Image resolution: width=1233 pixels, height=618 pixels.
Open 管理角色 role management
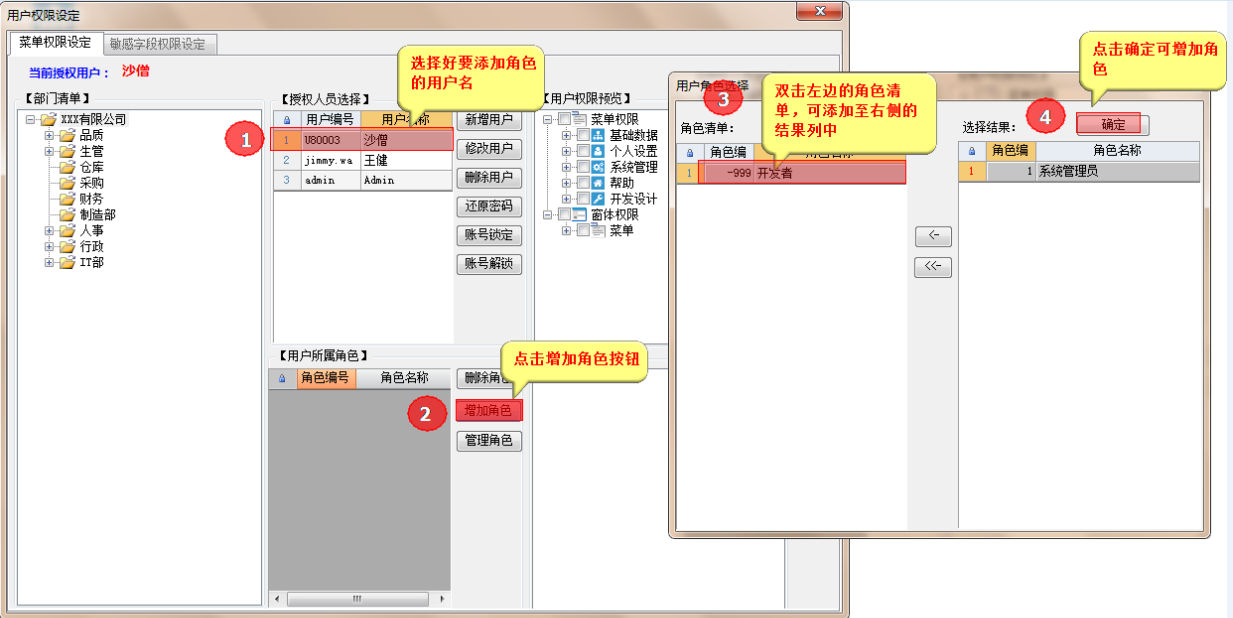(x=489, y=441)
